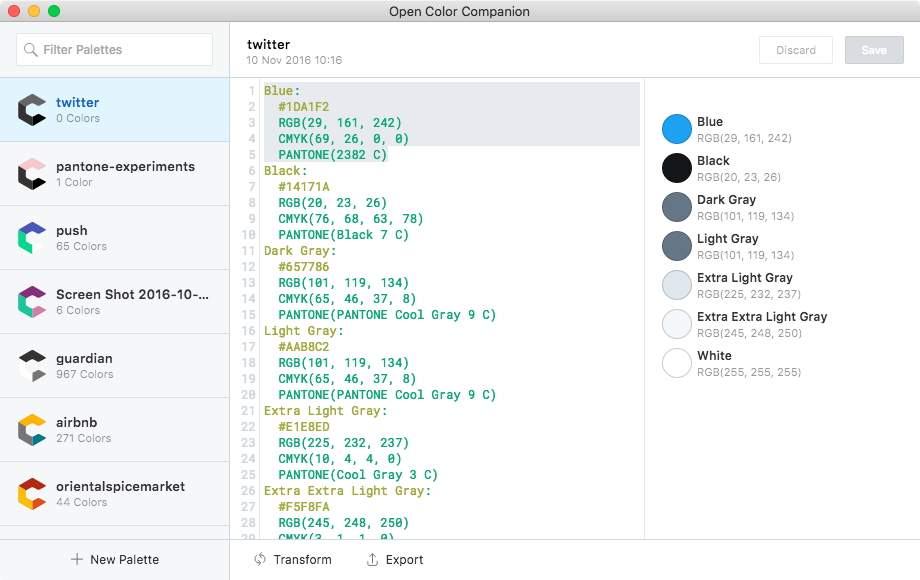Click code line '#E1E8ED'
Image resolution: width=920 pixels, height=580 pixels.
coord(304,427)
